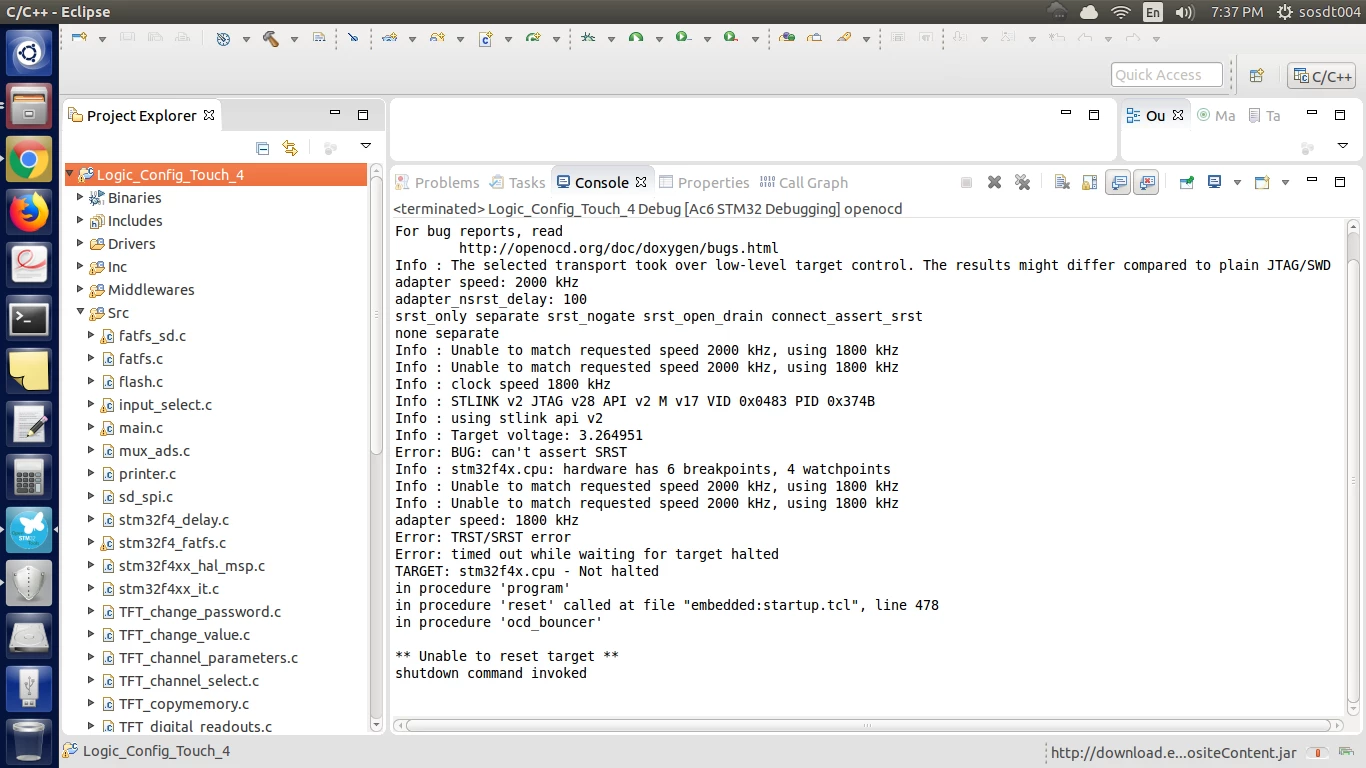
Task: Toggle Show Console on standard output change
Action: pyautogui.click(x=1118, y=182)
